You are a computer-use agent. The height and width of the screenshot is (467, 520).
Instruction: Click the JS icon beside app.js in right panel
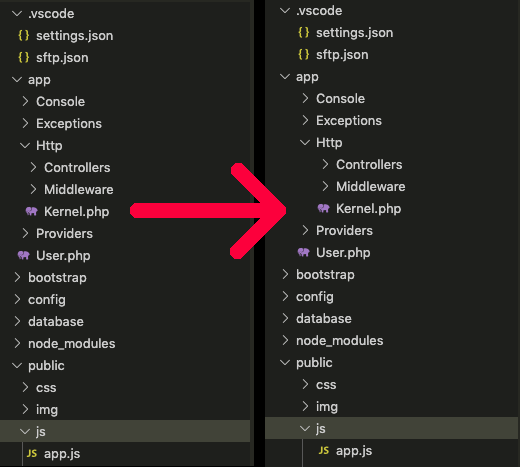pos(324,451)
